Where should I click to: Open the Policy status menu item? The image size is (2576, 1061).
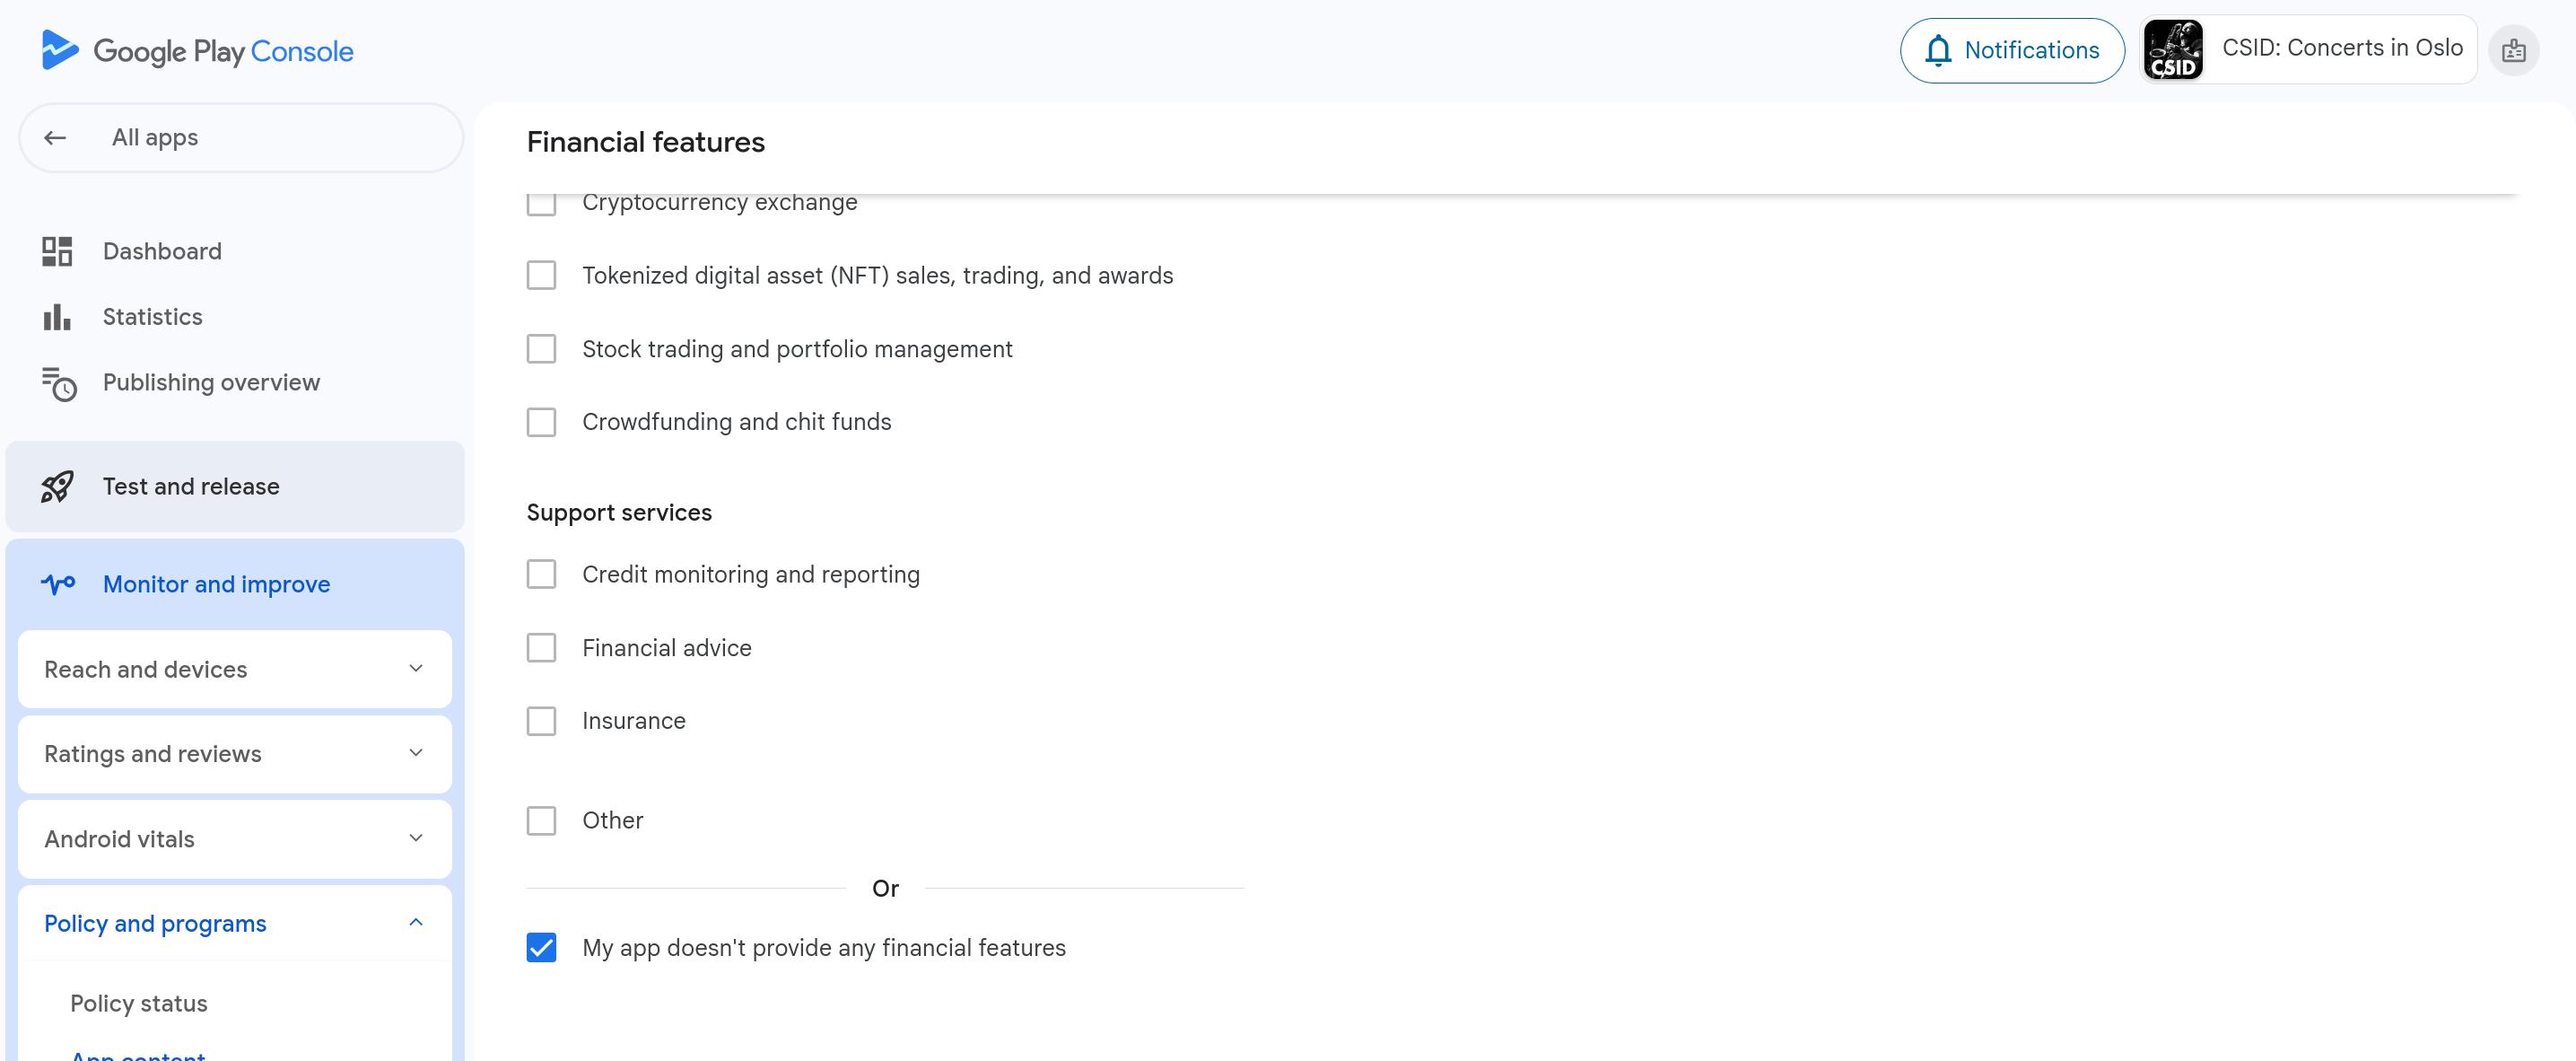(139, 1003)
